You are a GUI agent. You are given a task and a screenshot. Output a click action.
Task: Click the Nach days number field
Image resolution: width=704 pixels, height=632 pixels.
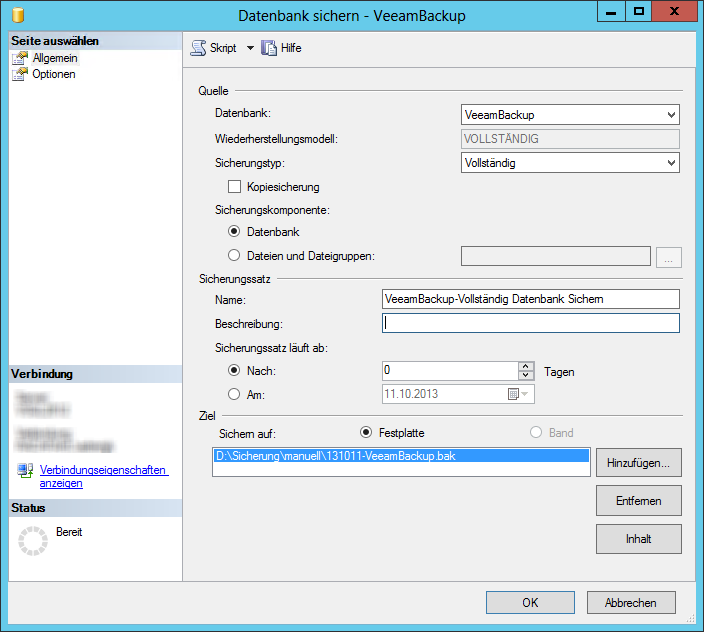click(x=450, y=371)
